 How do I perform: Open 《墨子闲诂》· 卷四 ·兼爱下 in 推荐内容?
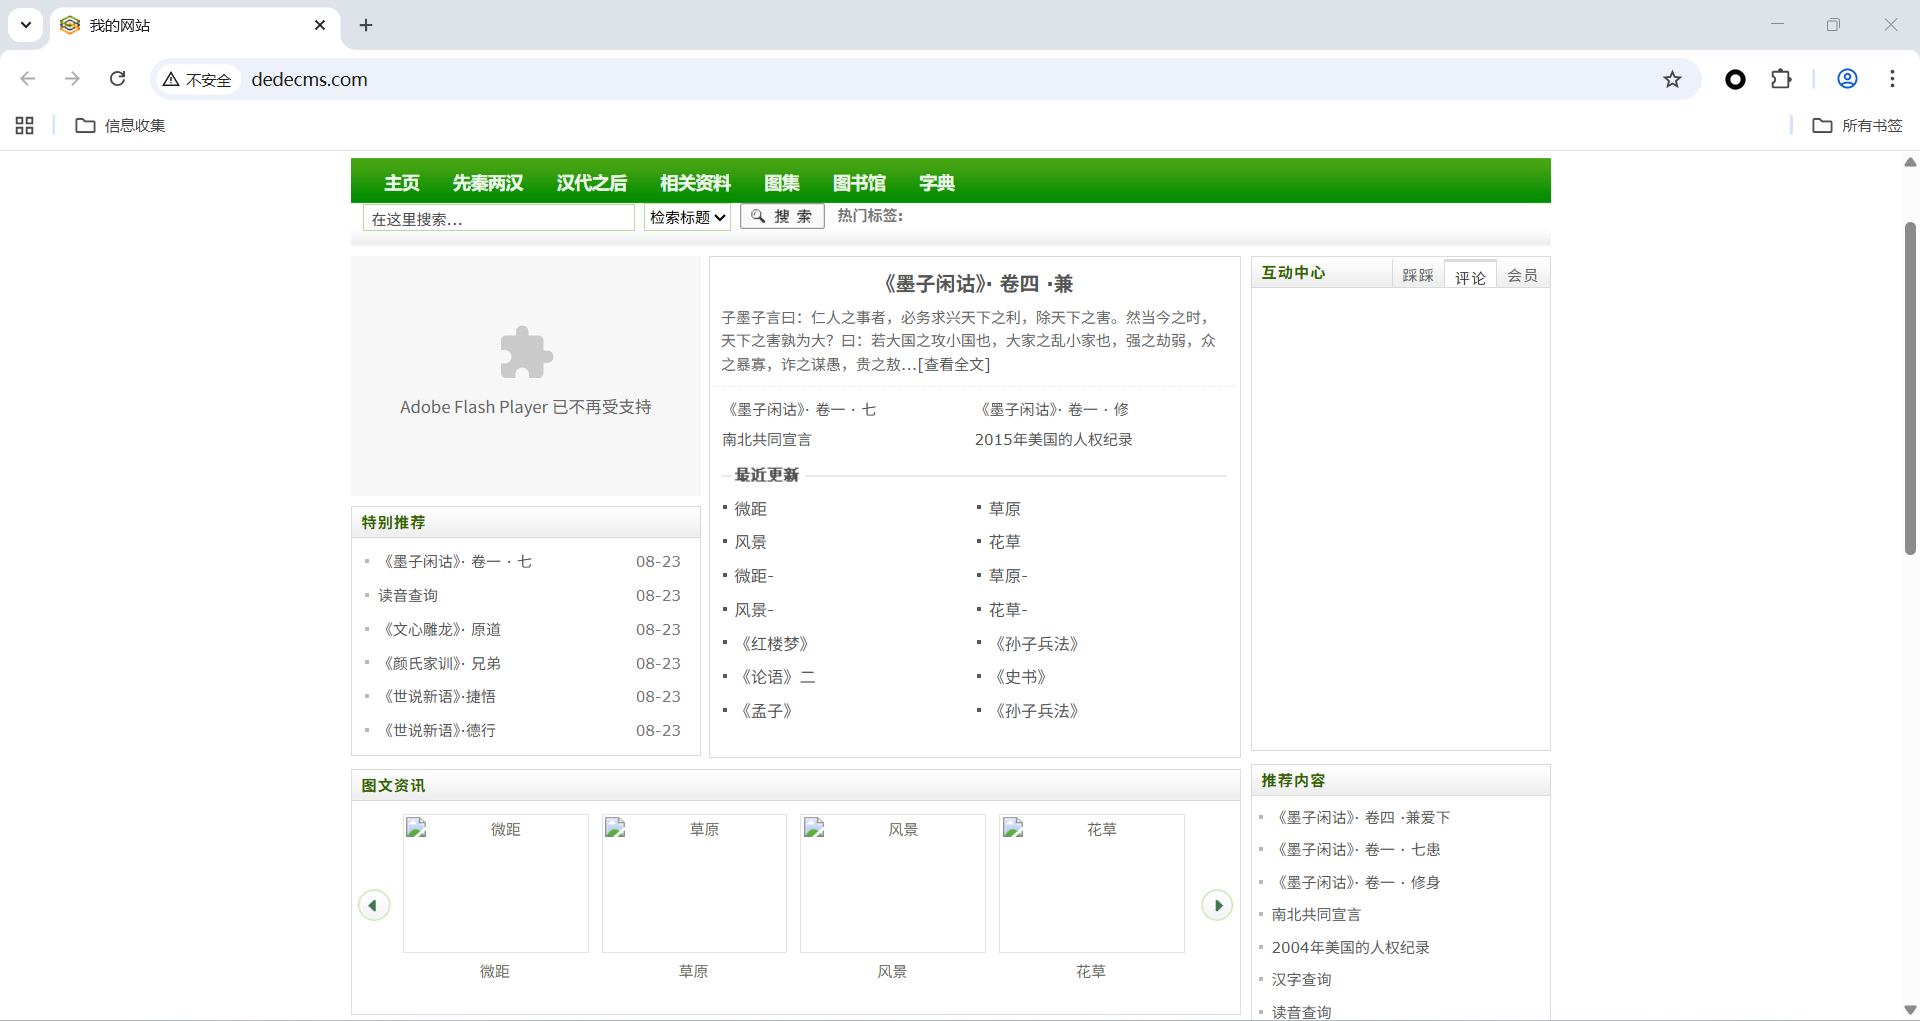1361,817
